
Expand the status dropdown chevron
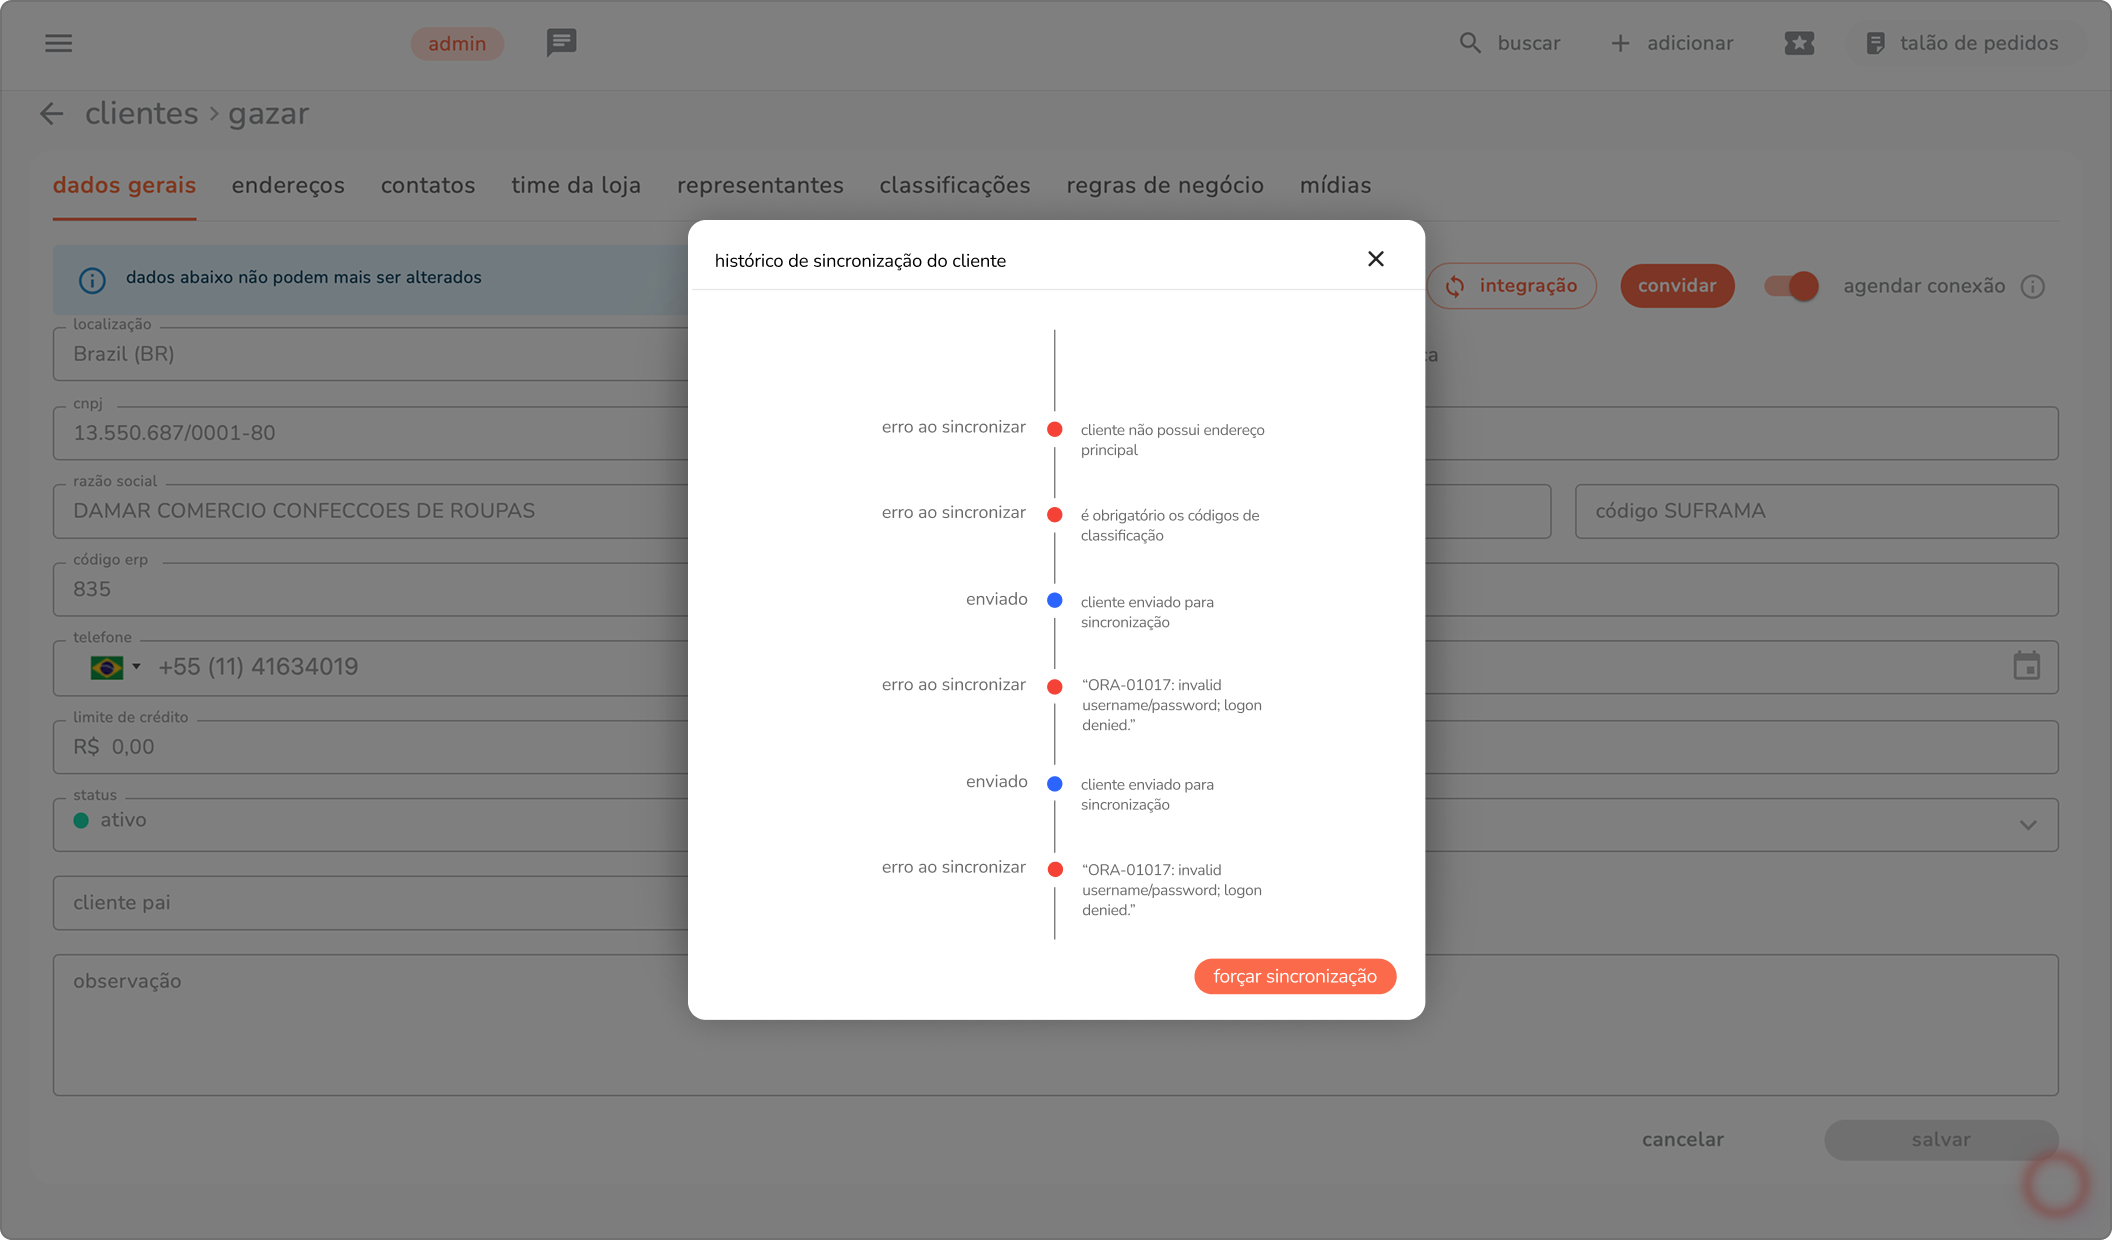click(2027, 825)
